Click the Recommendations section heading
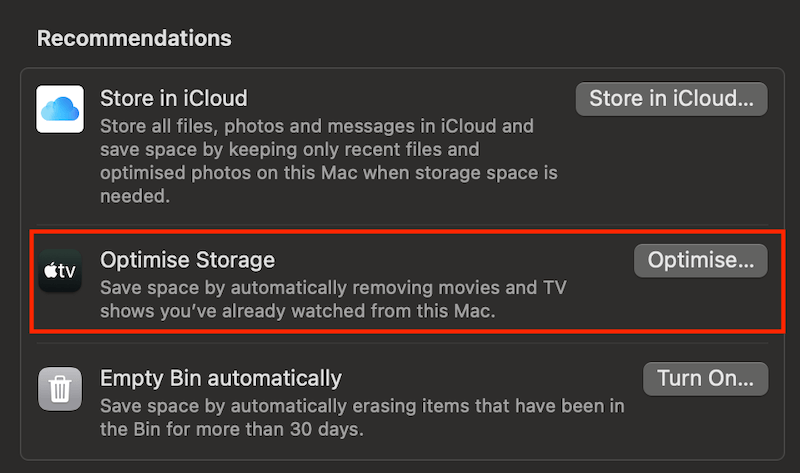This screenshot has width=800, height=473. tap(134, 39)
